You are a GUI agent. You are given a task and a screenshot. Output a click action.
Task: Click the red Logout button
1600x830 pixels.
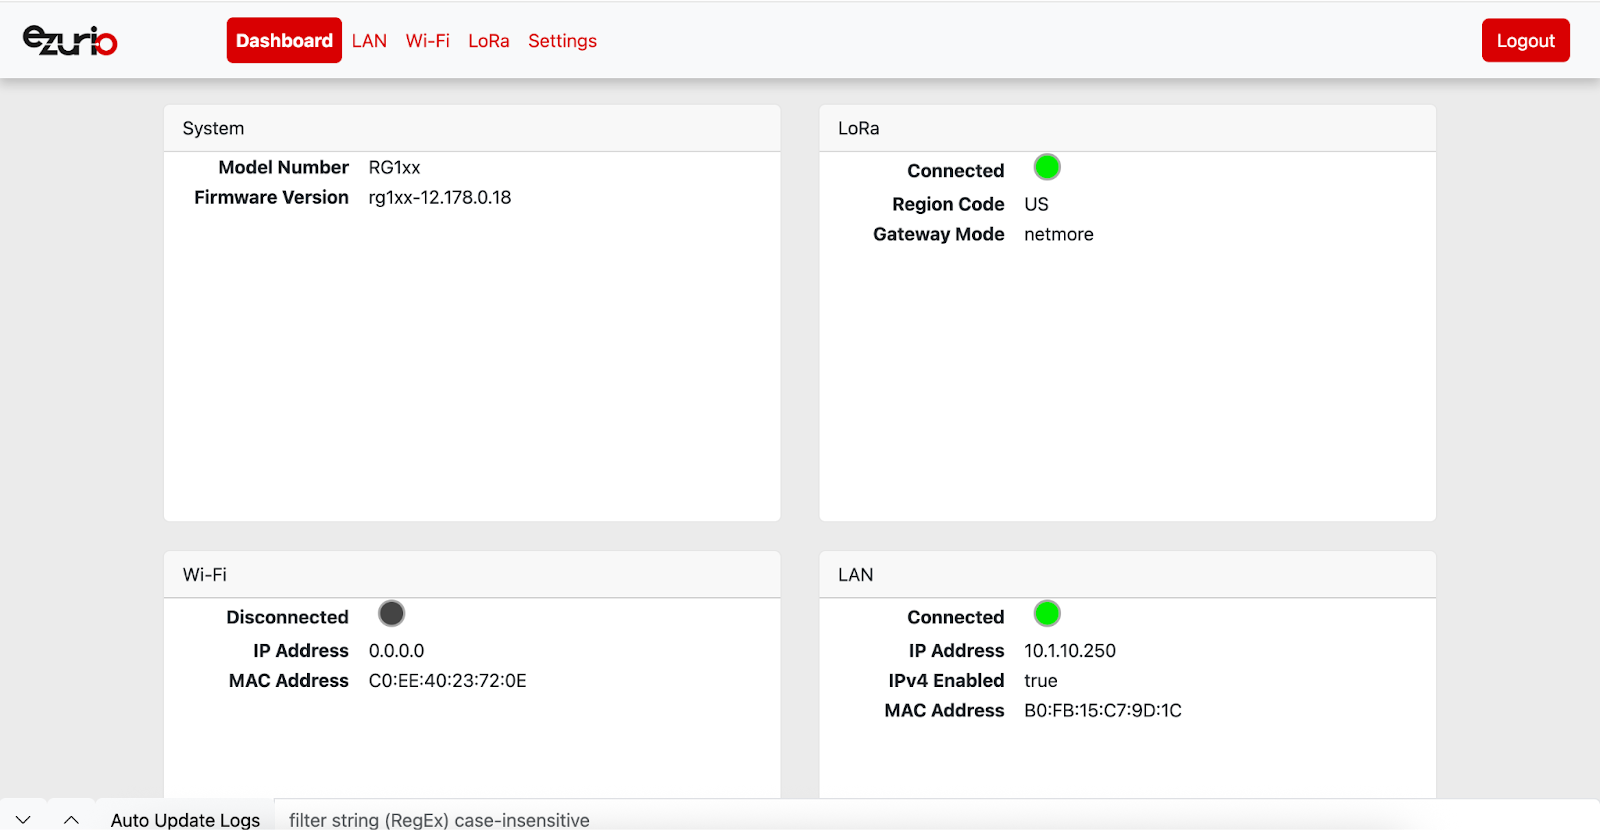click(1525, 40)
